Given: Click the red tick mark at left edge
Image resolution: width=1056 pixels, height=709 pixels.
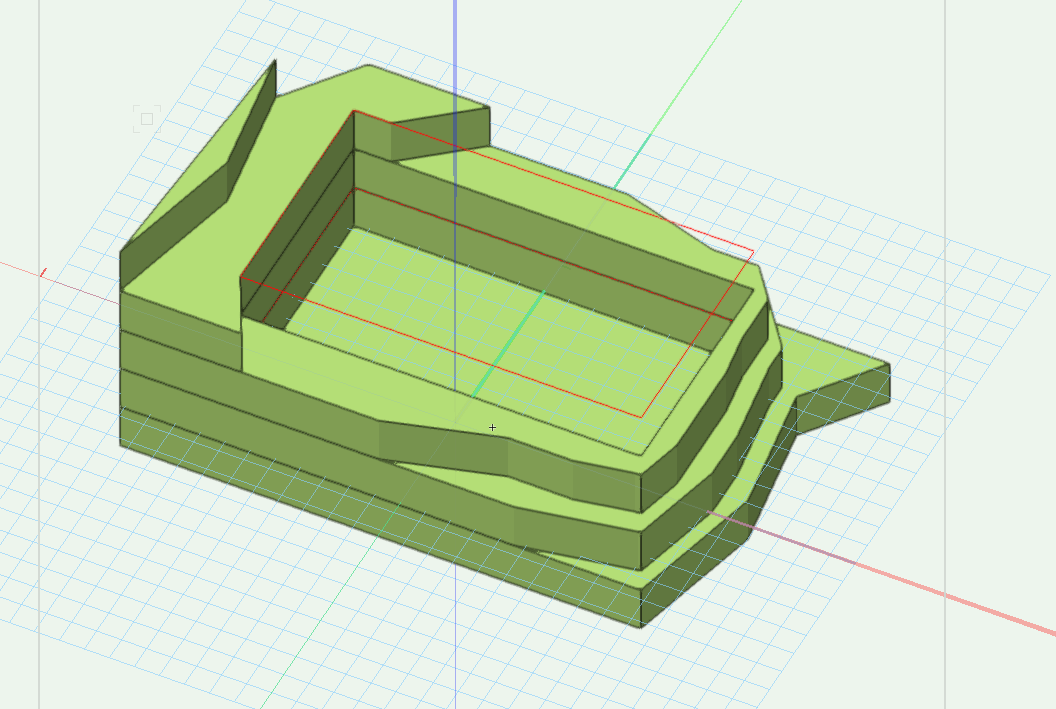Looking at the screenshot, I should coord(43,271).
